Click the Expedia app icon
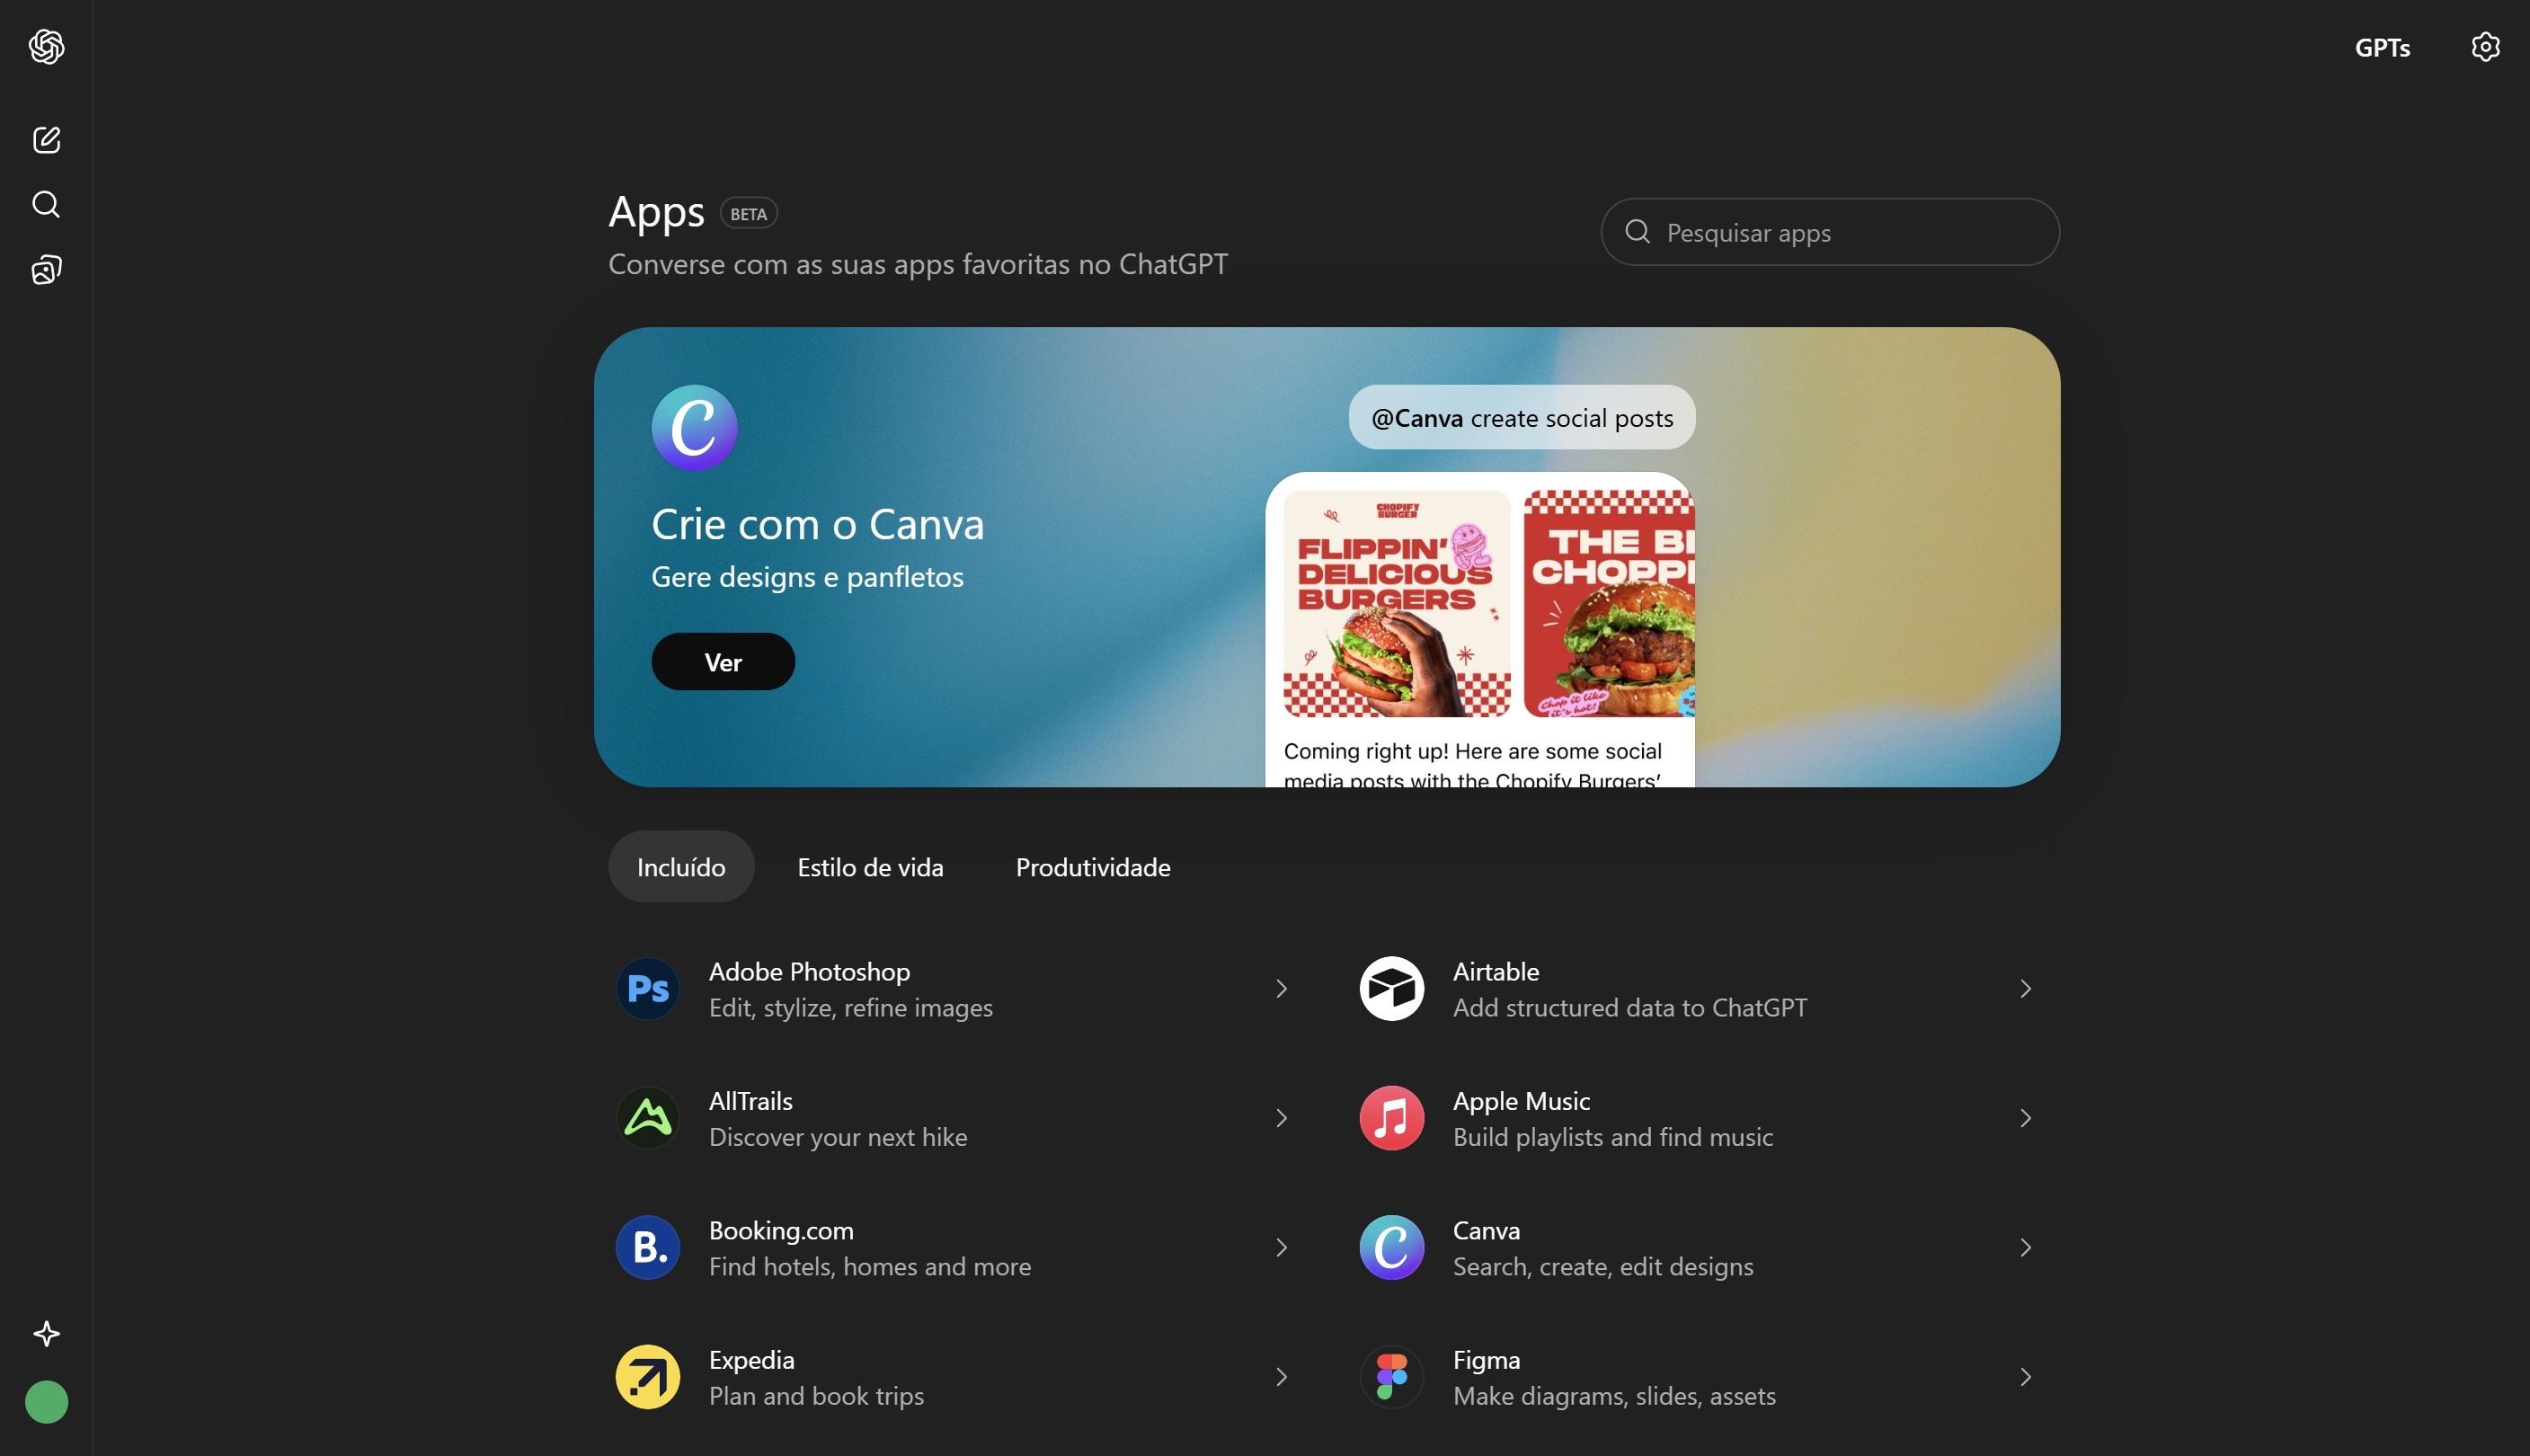 click(x=648, y=1376)
